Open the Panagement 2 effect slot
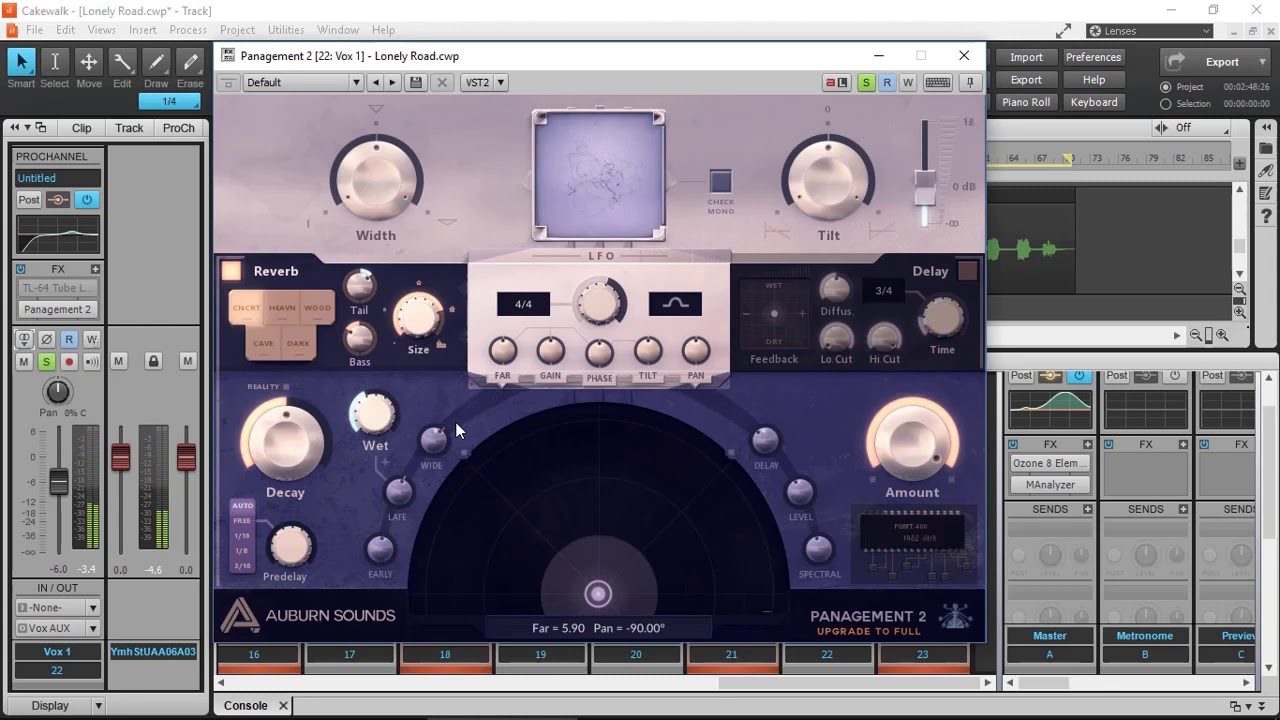1280x720 pixels. pos(58,309)
